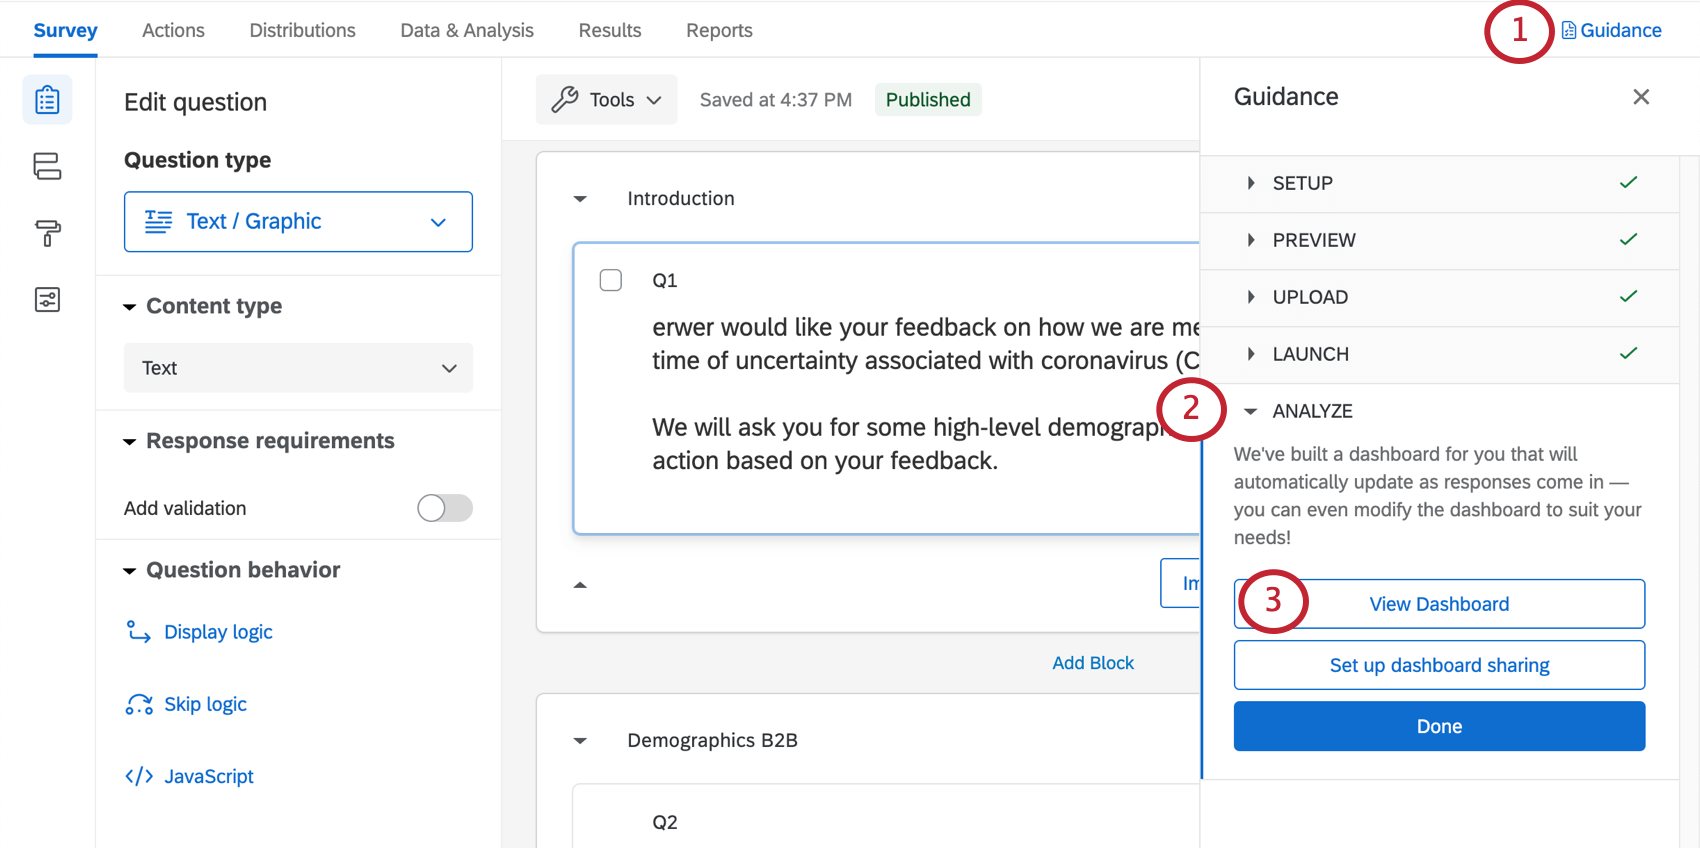Open the look and feel paint roller icon
Viewport: 1700px width, 848px height.
(47, 233)
